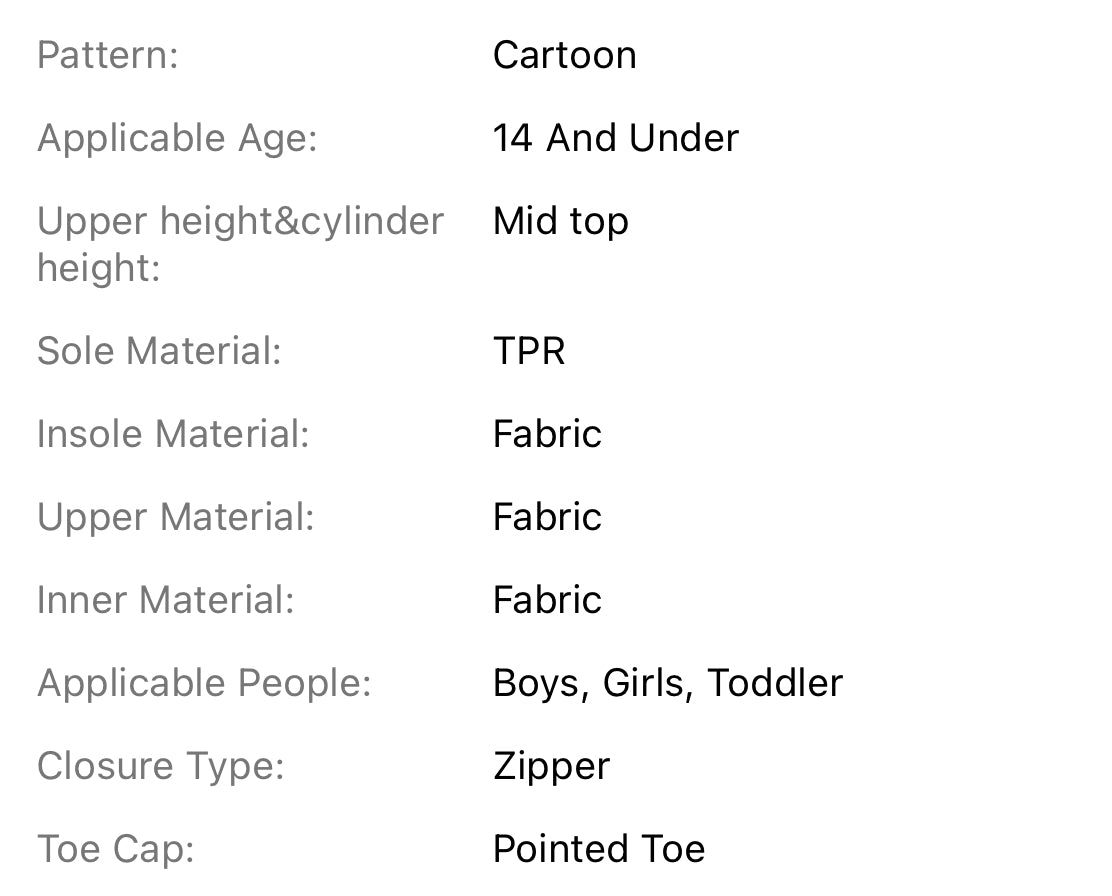
Task: Click the Mid top value
Action: pos(560,222)
